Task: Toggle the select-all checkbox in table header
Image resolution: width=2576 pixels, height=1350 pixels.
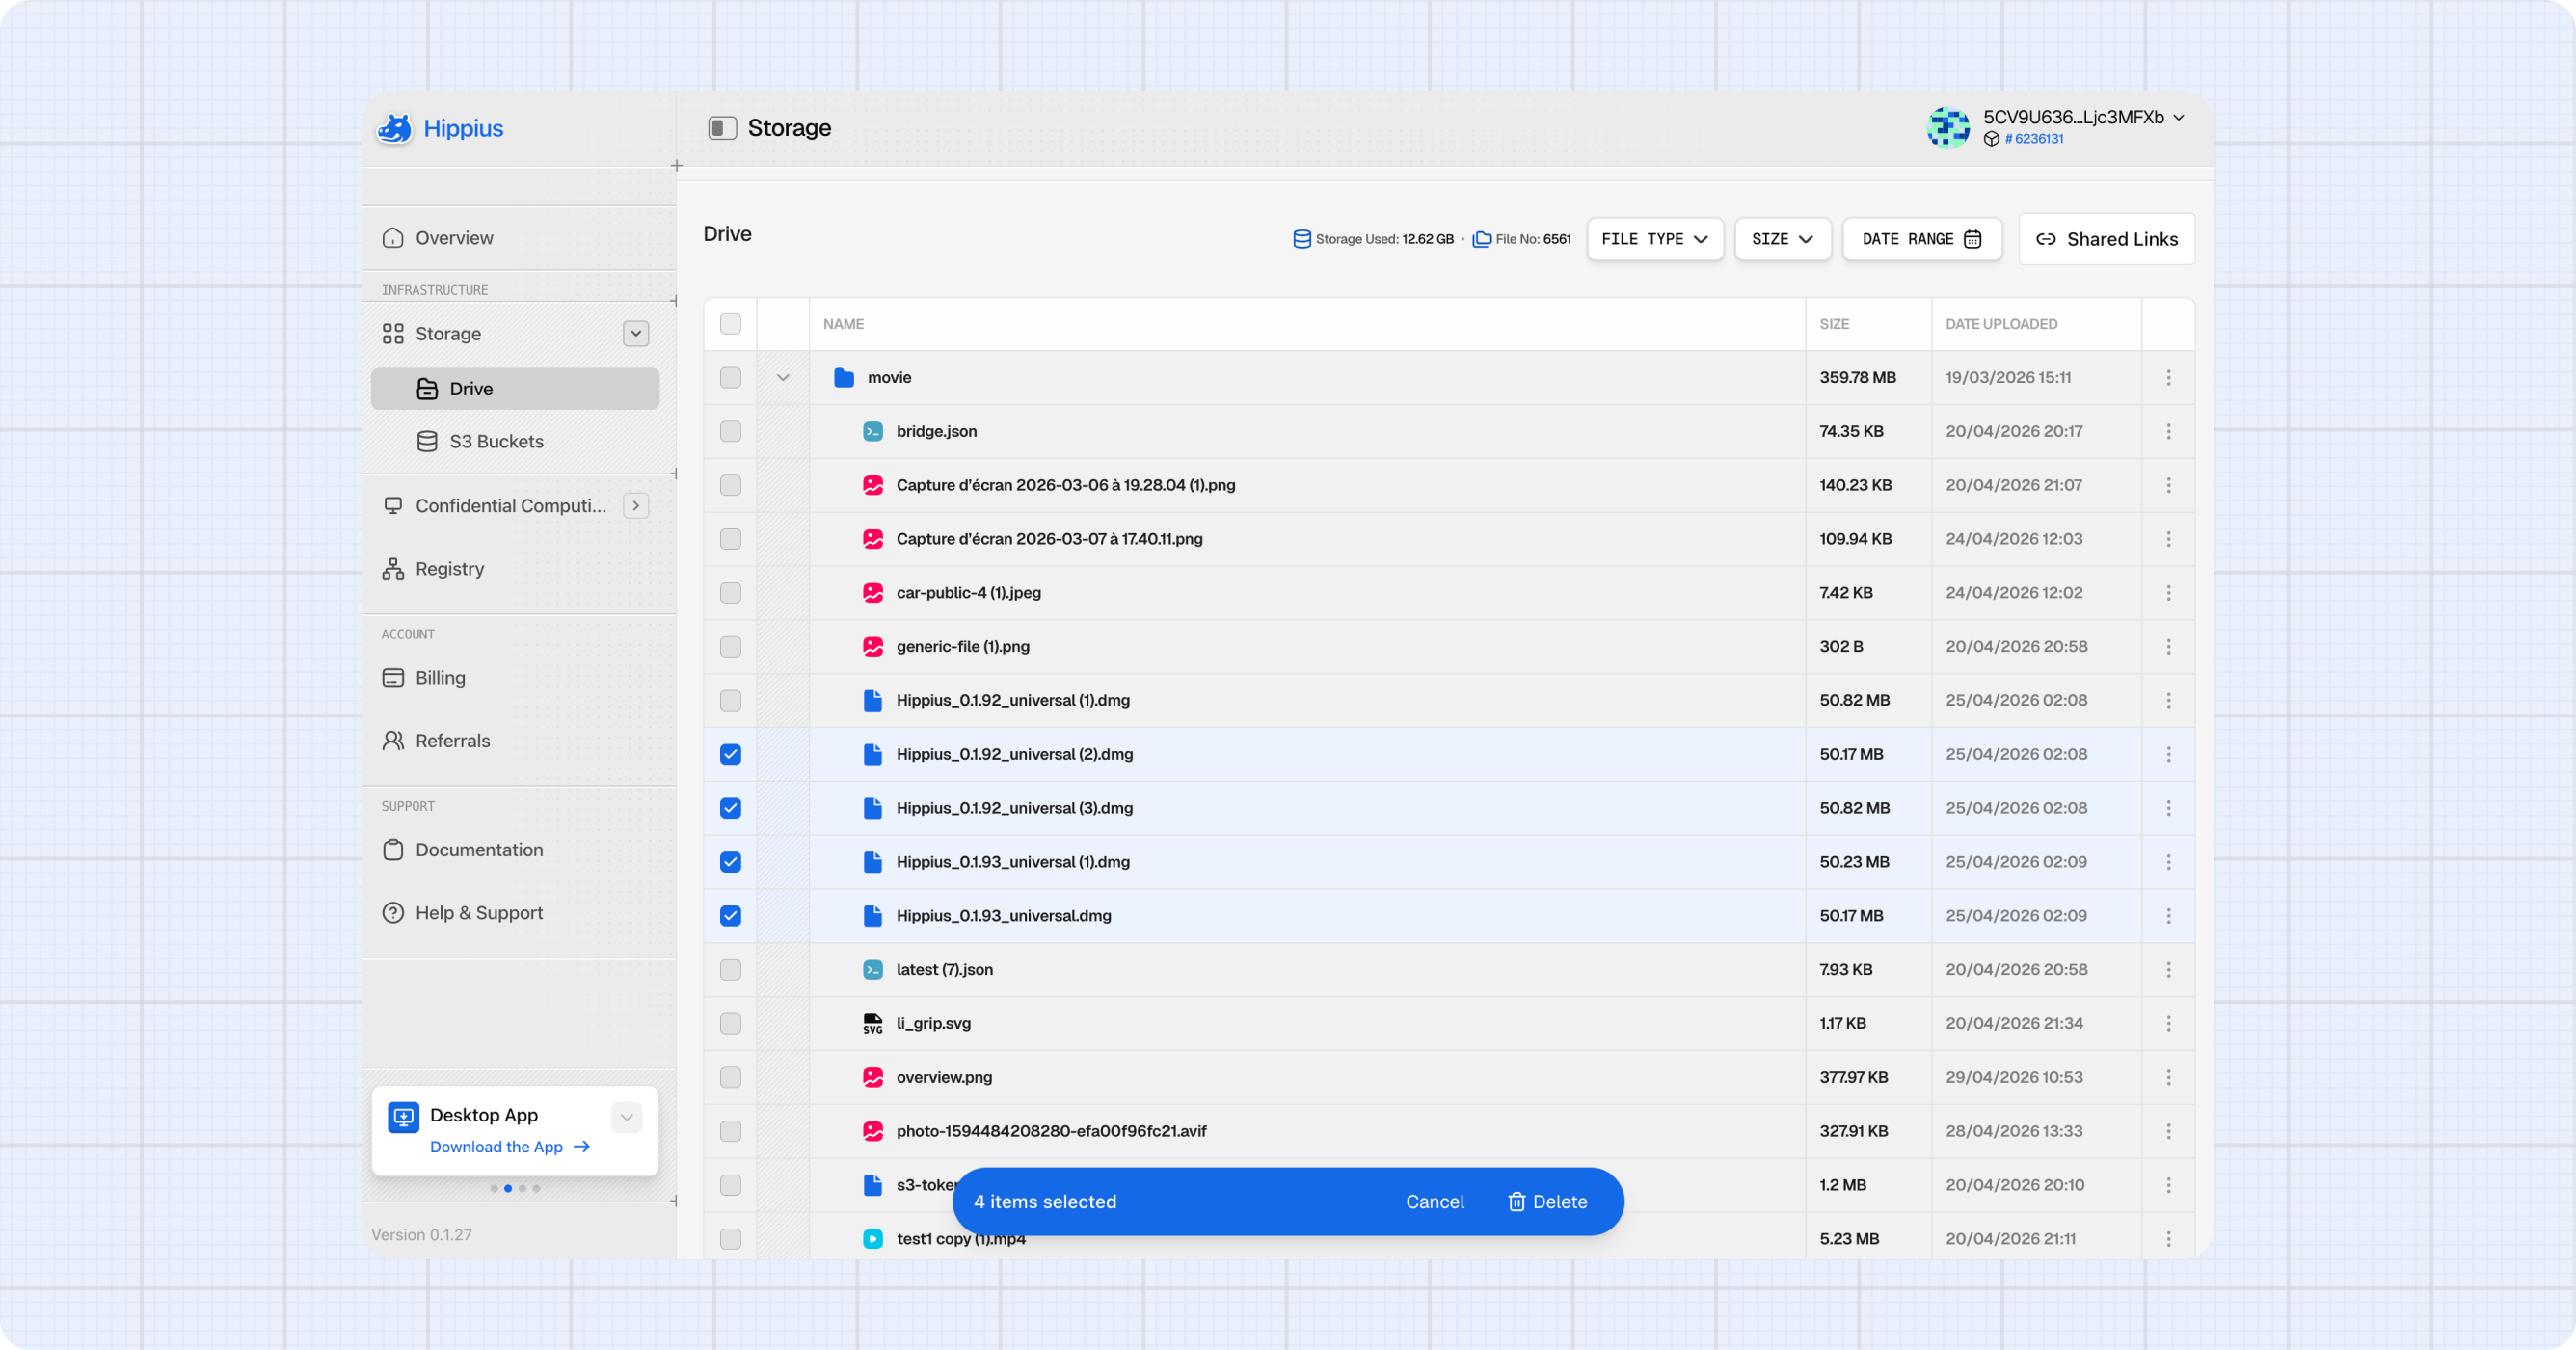Action: (731, 324)
